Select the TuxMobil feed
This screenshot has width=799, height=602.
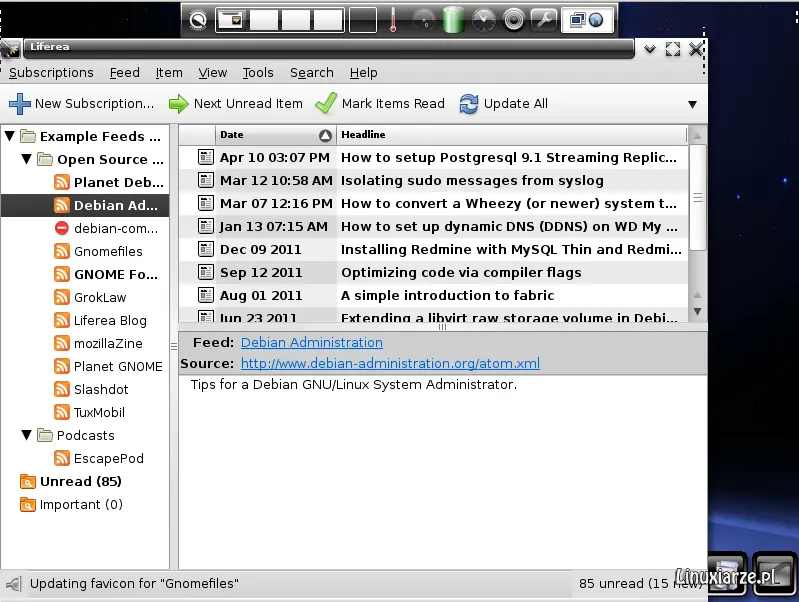pyautogui.click(x=89, y=412)
